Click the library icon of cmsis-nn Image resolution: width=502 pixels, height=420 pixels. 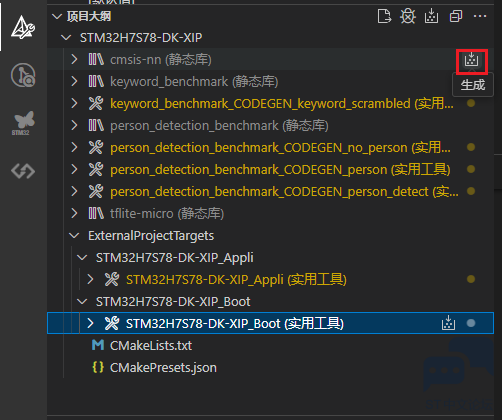[x=96, y=59]
